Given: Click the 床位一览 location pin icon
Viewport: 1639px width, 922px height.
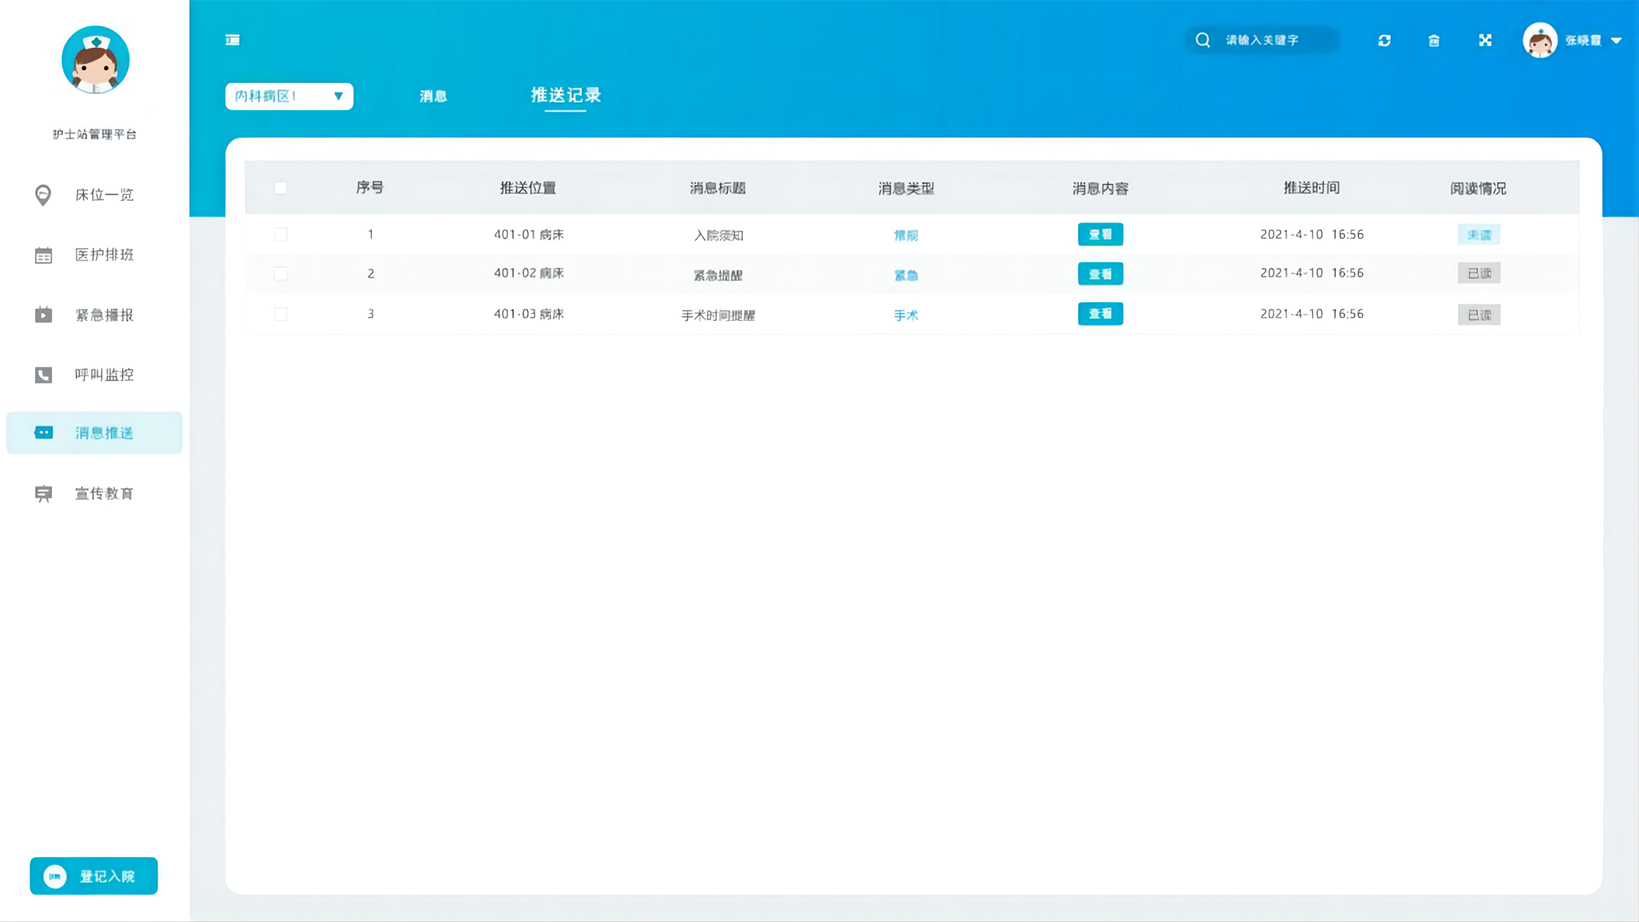Looking at the screenshot, I should tap(43, 194).
